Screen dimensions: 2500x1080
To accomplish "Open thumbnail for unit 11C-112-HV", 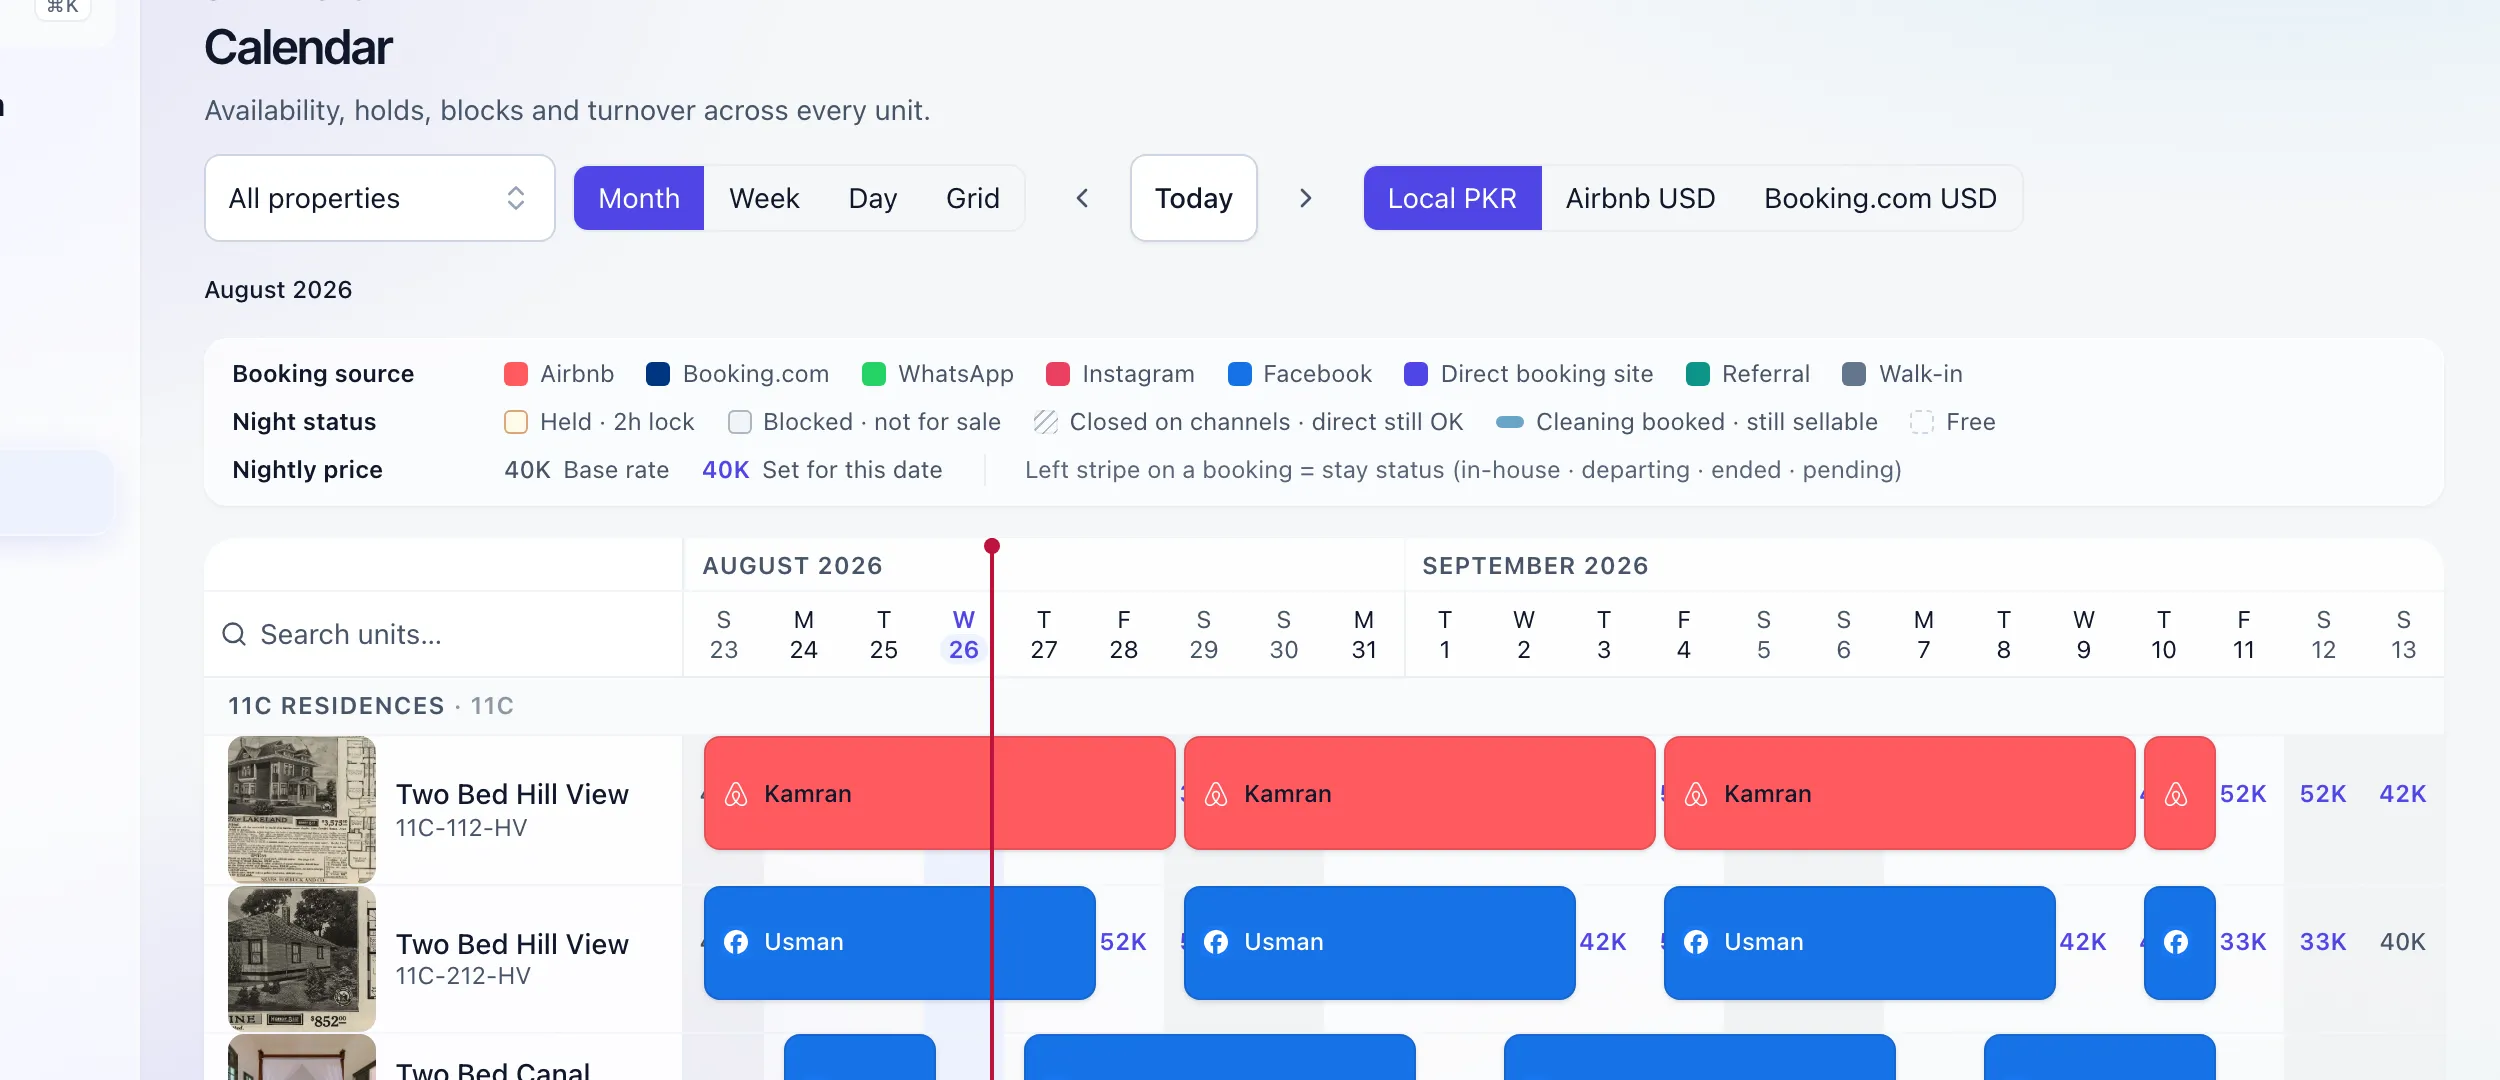I will click(x=302, y=810).
